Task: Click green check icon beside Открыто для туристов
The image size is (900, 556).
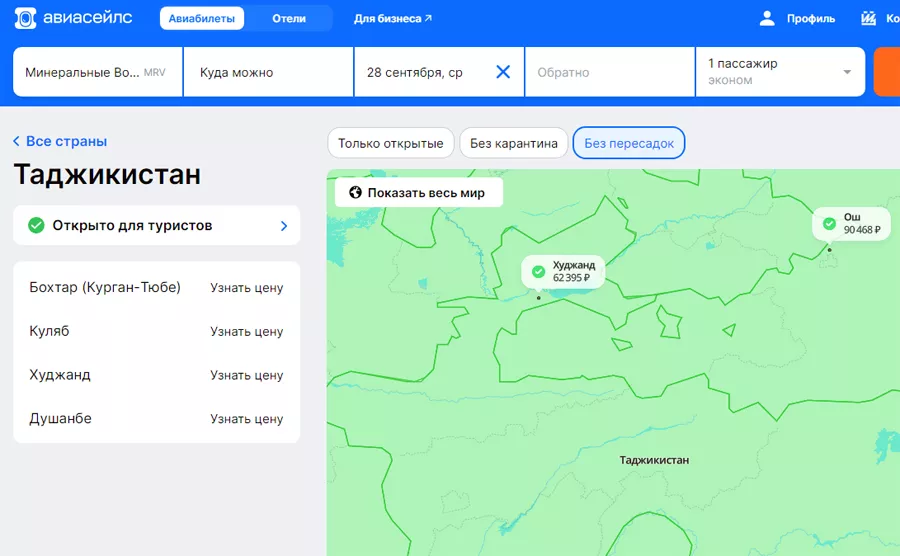Action: coord(36,225)
